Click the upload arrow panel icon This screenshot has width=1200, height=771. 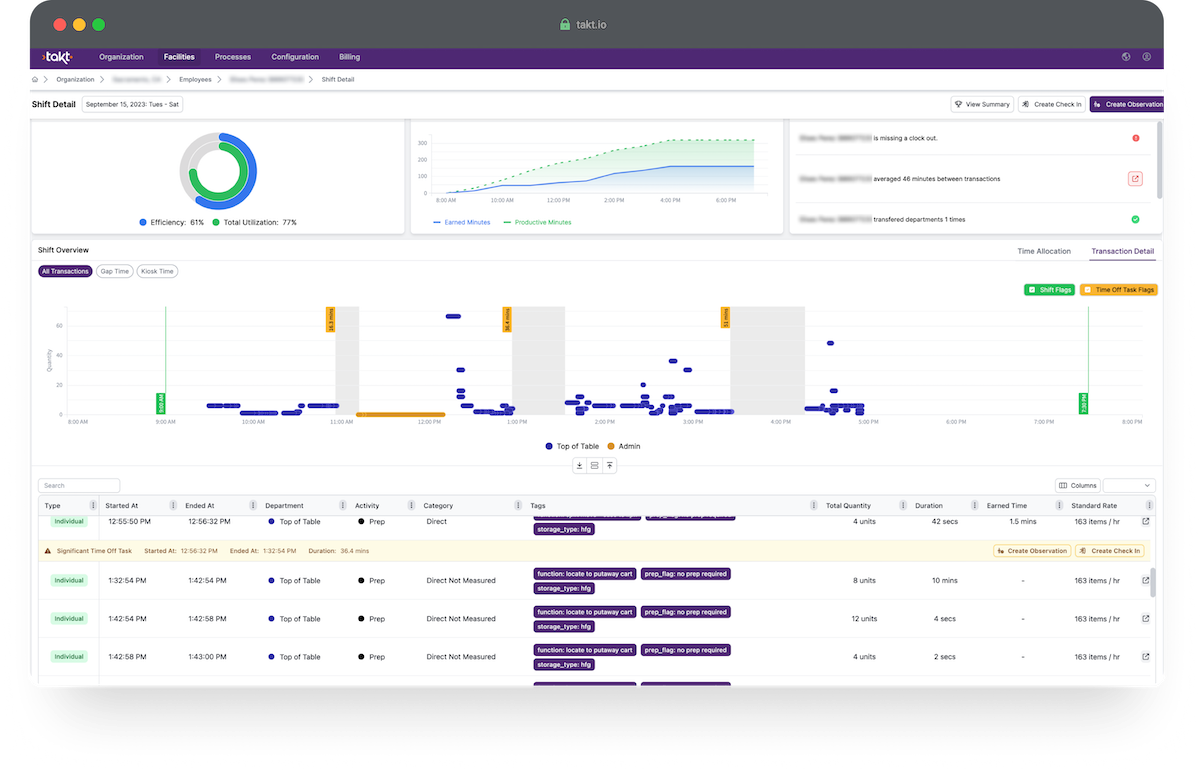pos(610,465)
